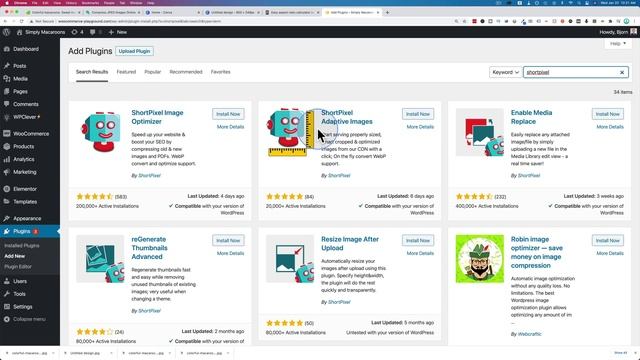Screen dimensions: 640x360
Task: Open a new browser tab
Action: point(387,13)
